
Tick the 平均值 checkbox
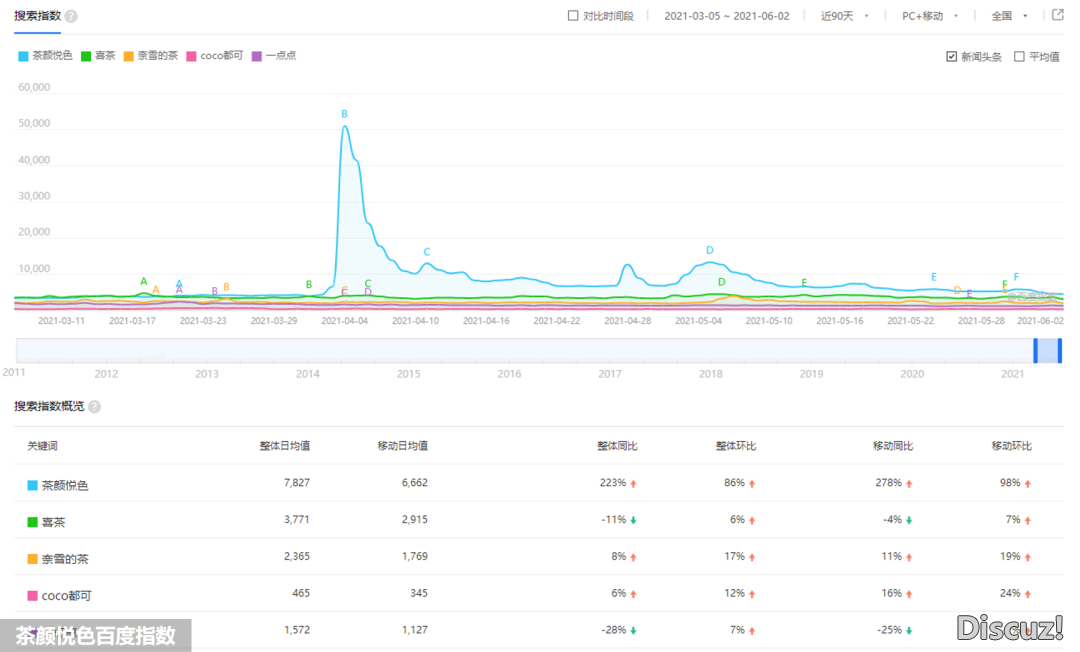[x=1019, y=56]
